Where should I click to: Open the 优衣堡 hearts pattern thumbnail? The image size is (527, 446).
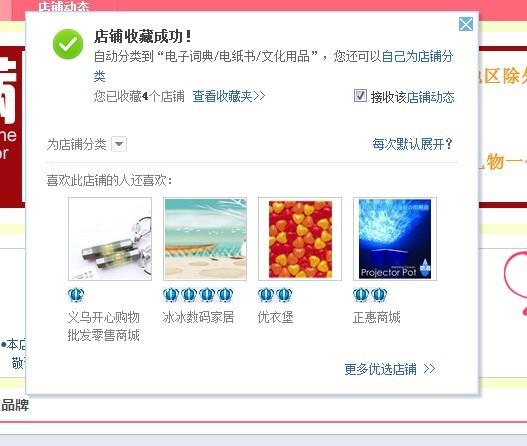[300, 239]
